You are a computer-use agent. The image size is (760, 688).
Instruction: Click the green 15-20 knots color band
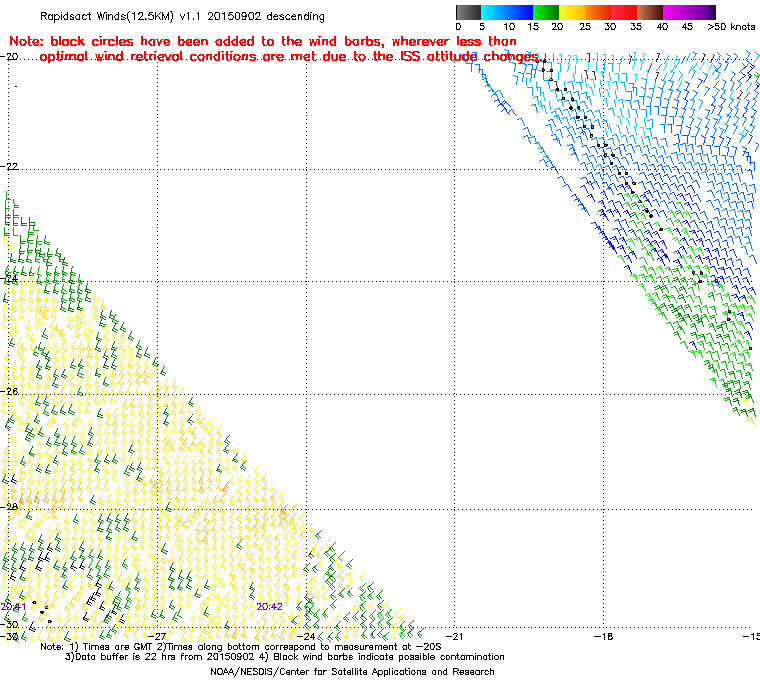coord(546,12)
